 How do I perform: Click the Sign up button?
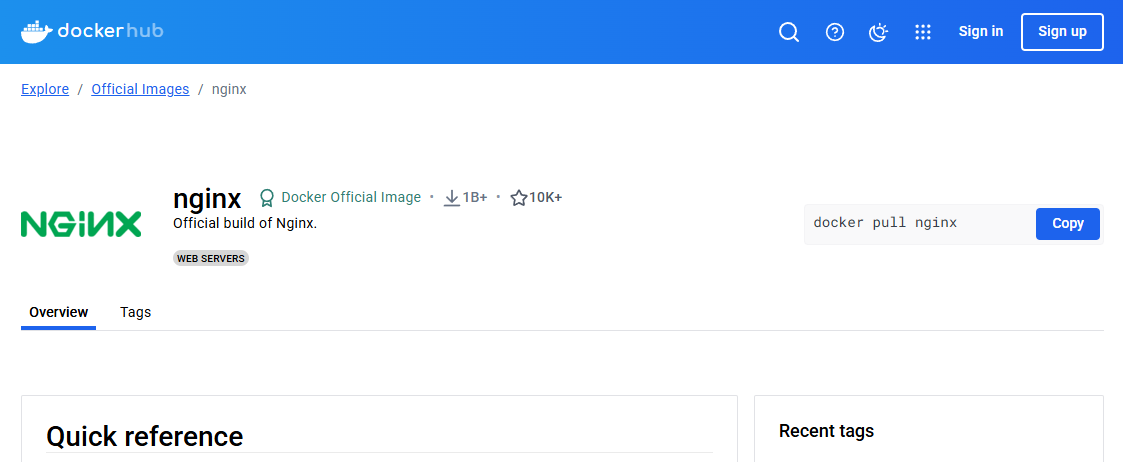1062,32
